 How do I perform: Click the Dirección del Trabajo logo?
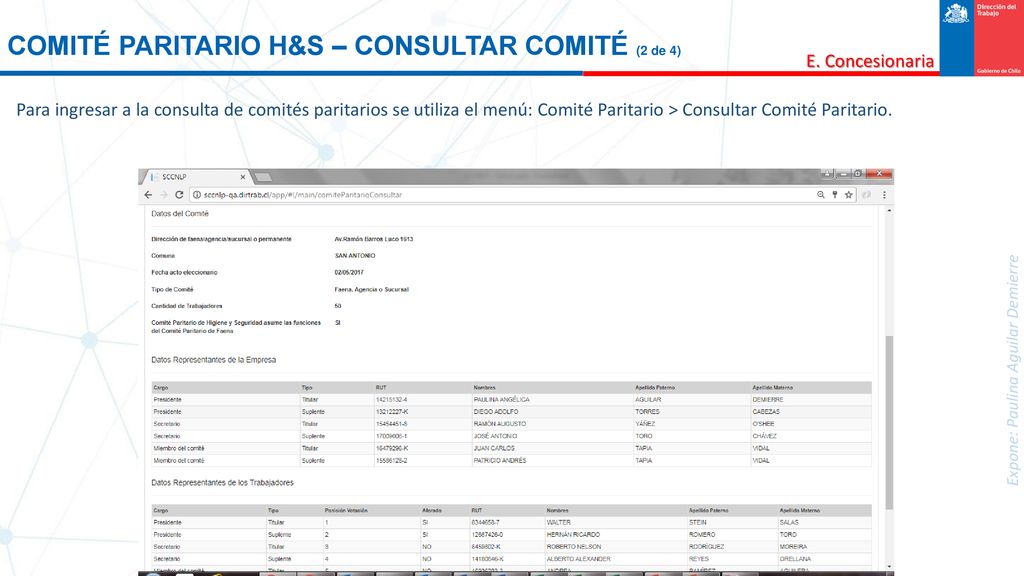[981, 38]
